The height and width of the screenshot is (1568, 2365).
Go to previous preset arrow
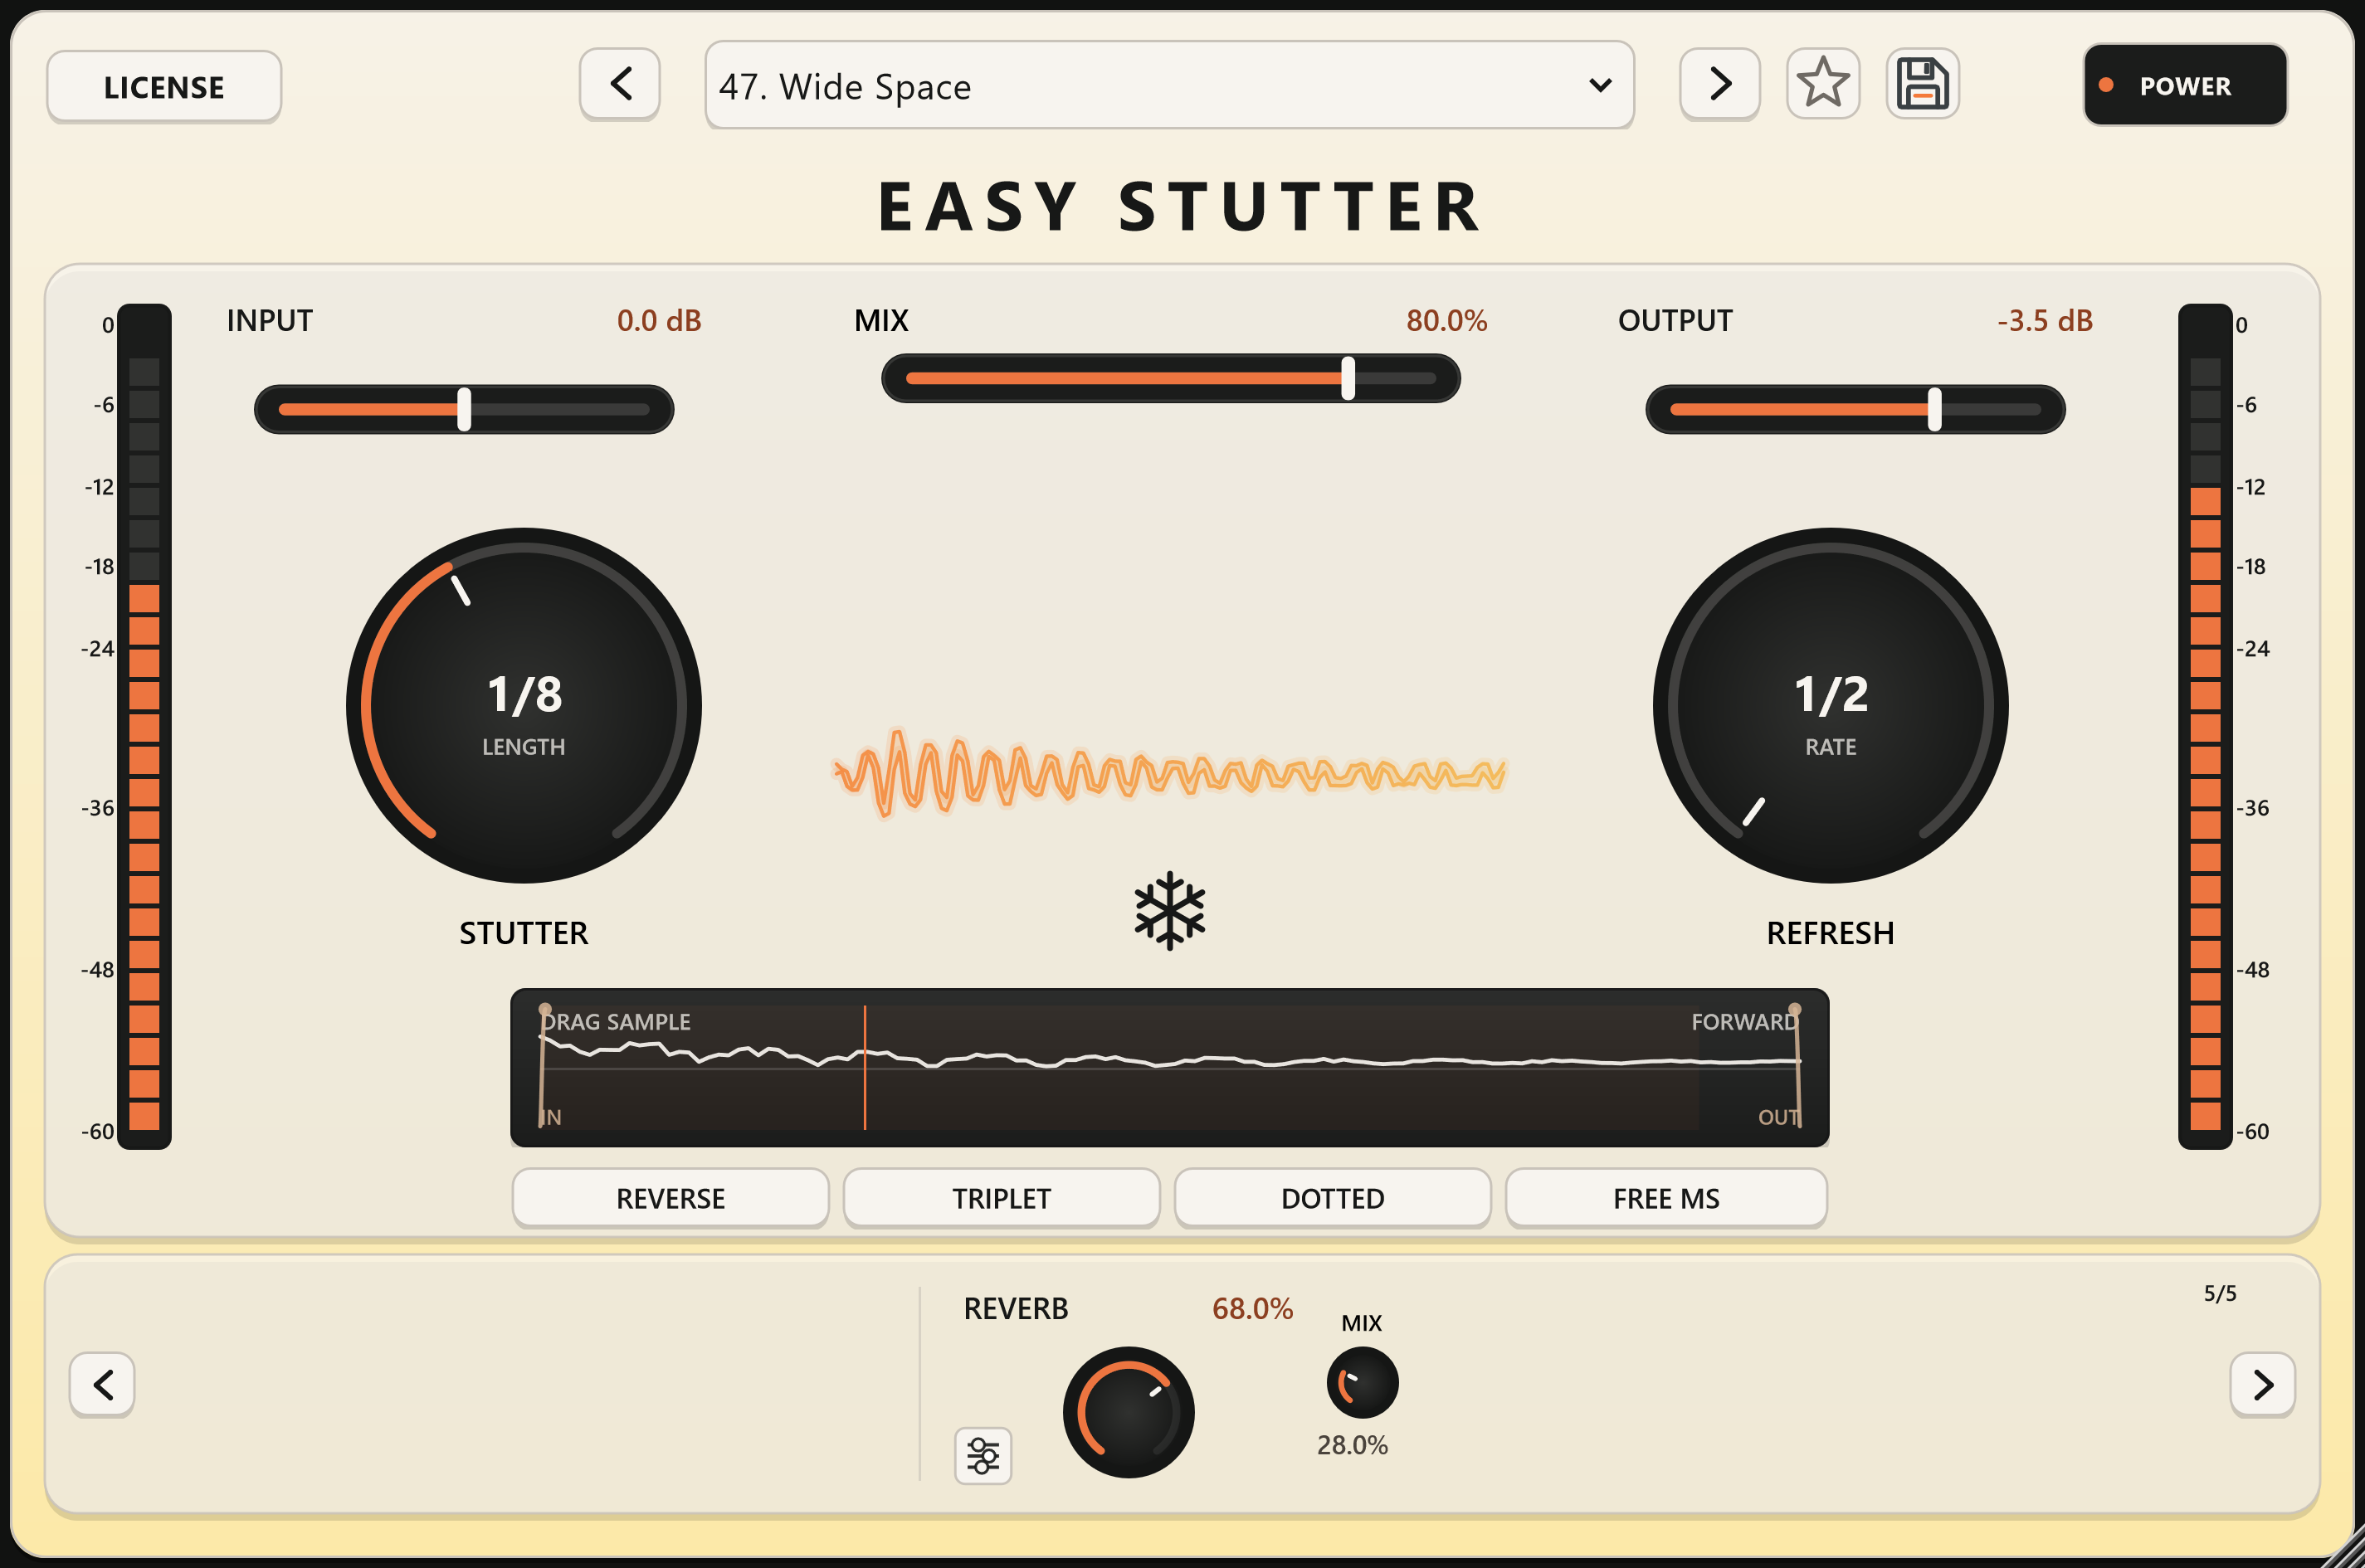[x=620, y=84]
